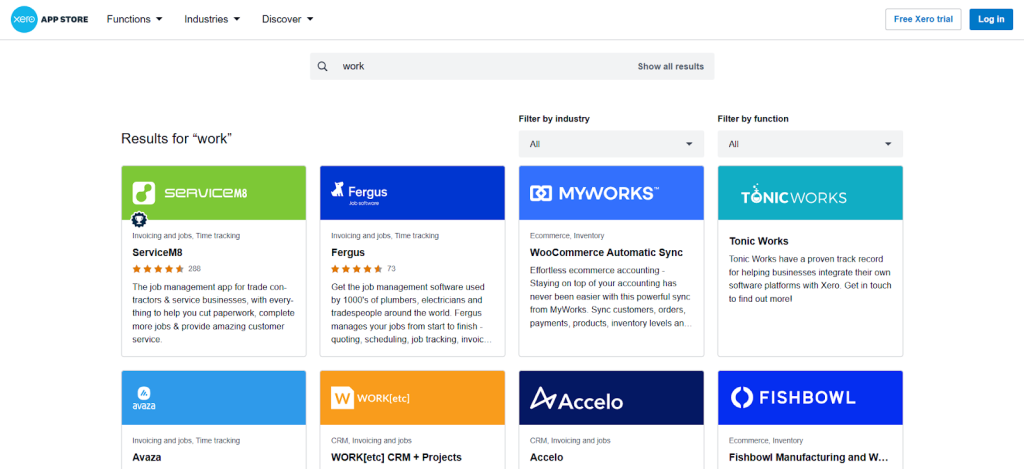The height and width of the screenshot is (469, 1024).
Task: Open WooCommerce Automatic Sync title
Action: (x=606, y=252)
